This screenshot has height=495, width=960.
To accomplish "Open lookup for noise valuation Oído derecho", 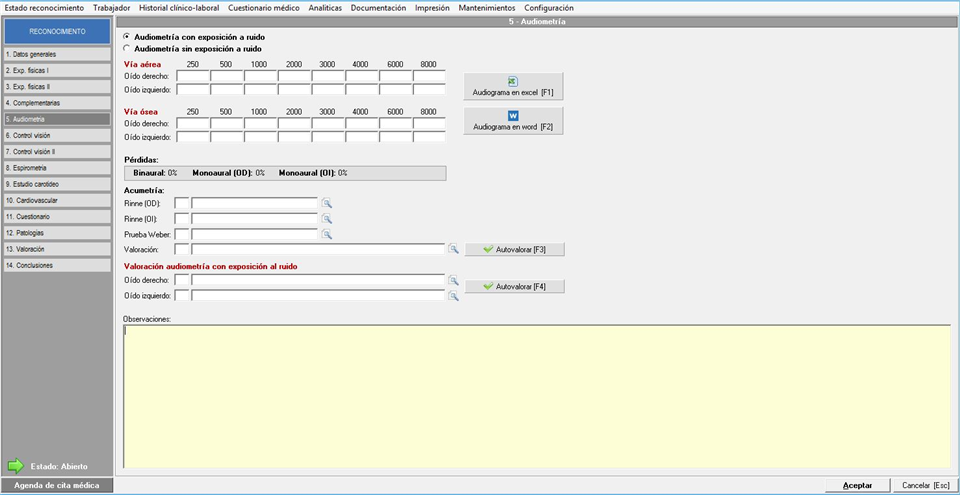I will coord(453,281).
